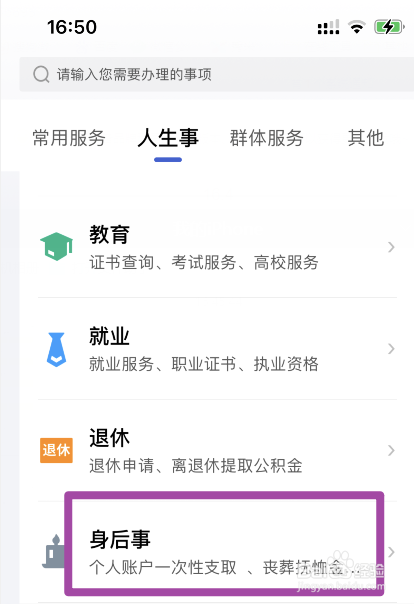Switch to the 常用服务 tab
This screenshot has height=604, width=414.
tap(69, 138)
